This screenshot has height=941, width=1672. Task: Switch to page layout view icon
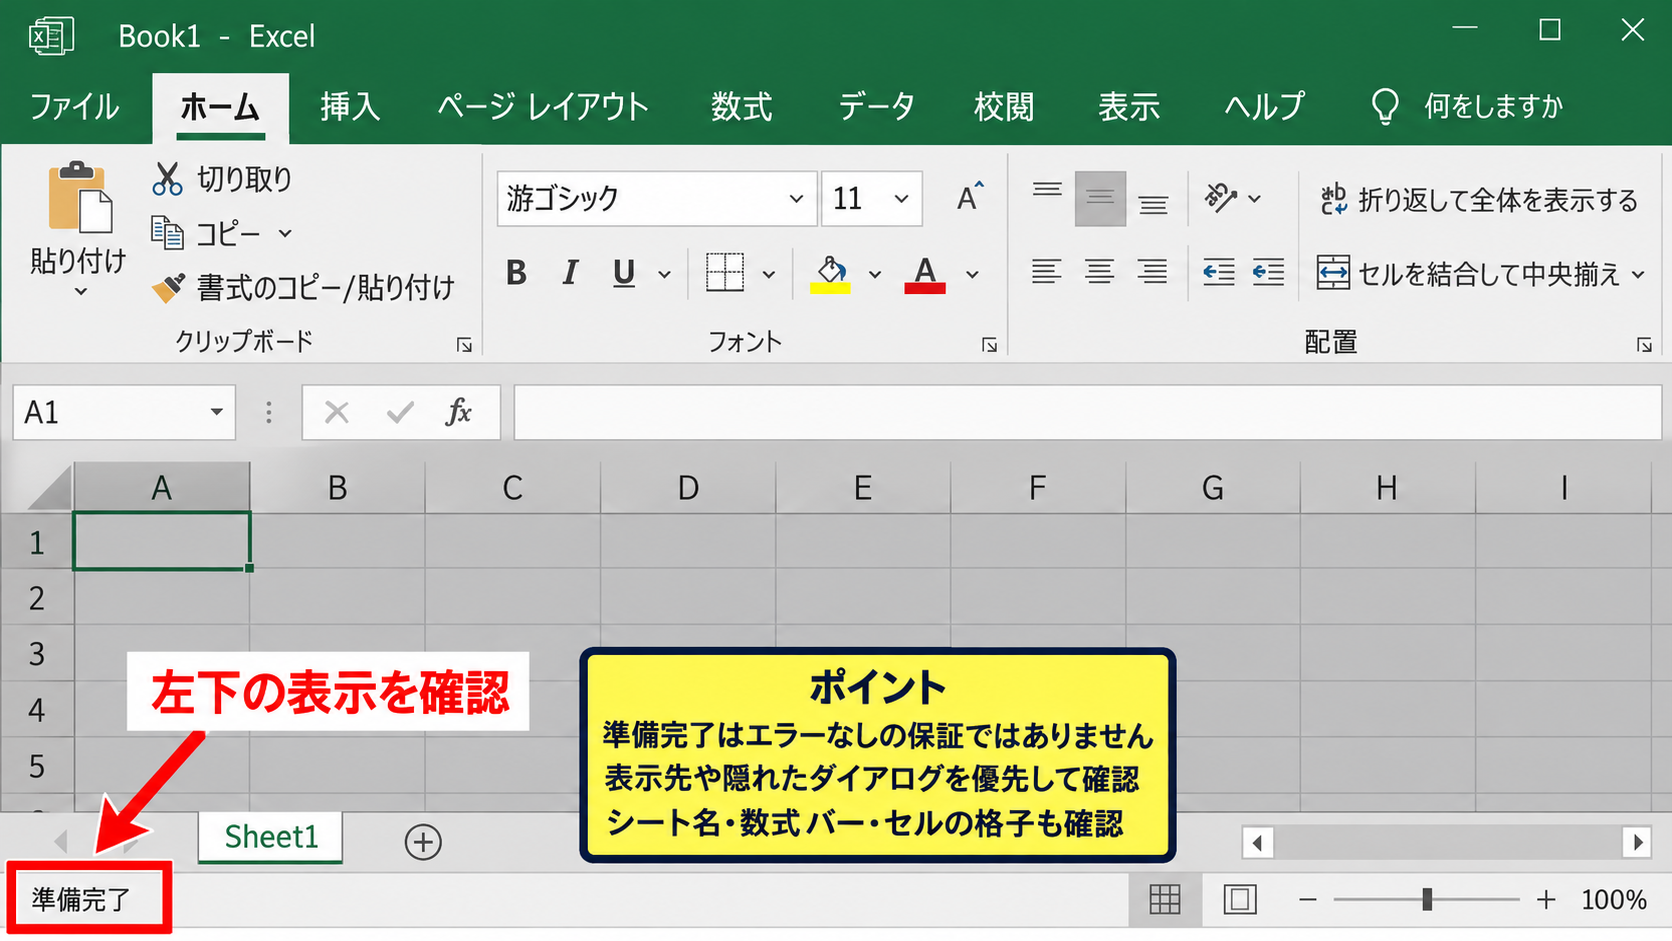tap(1240, 899)
